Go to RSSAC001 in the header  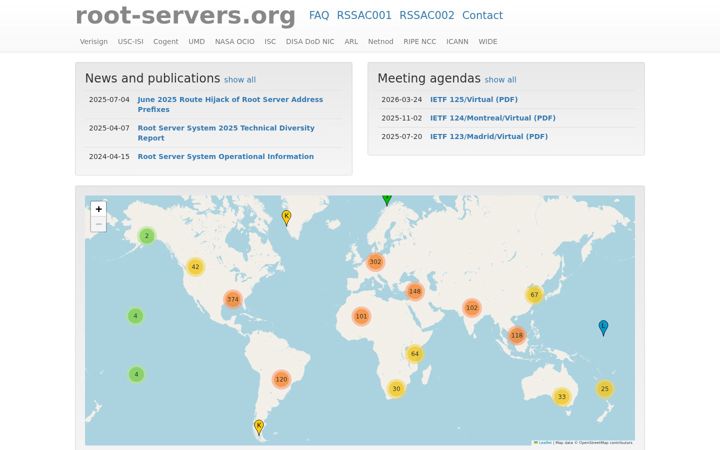[364, 15]
